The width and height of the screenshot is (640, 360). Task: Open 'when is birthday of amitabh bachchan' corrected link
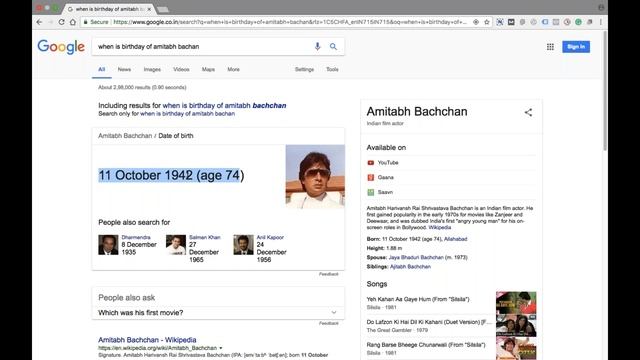click(x=224, y=105)
